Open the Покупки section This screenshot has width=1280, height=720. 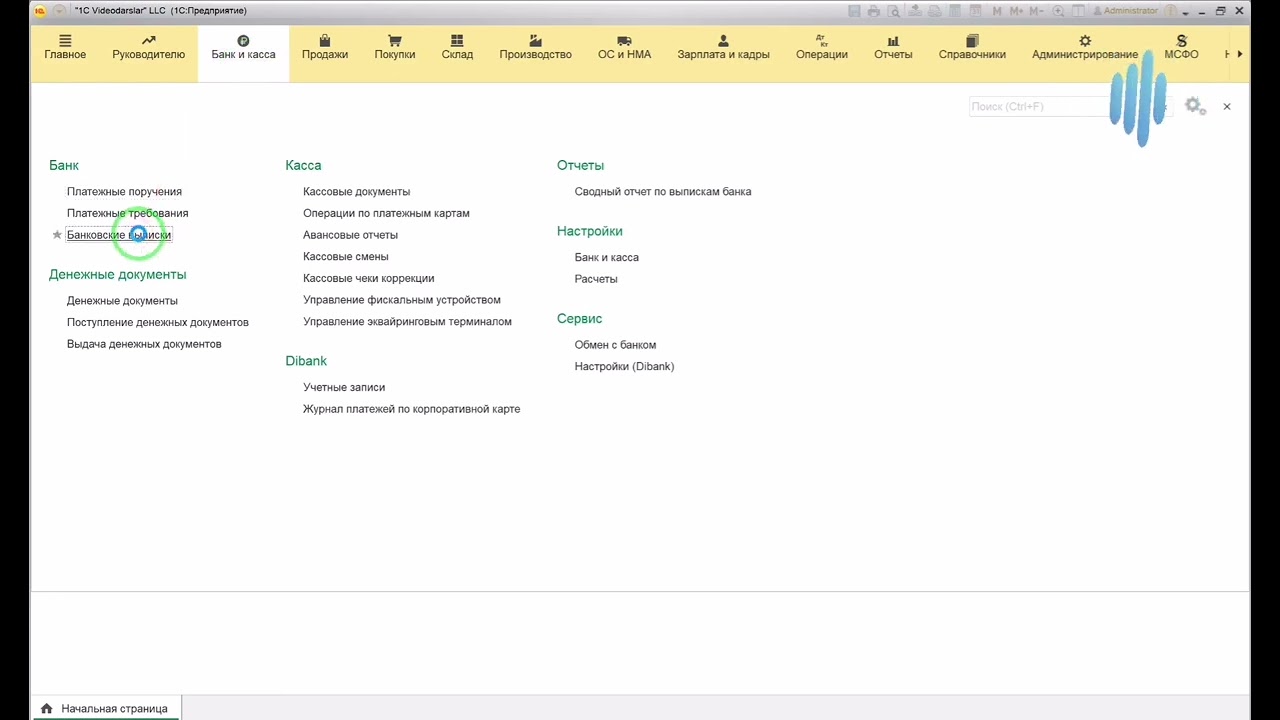[395, 48]
